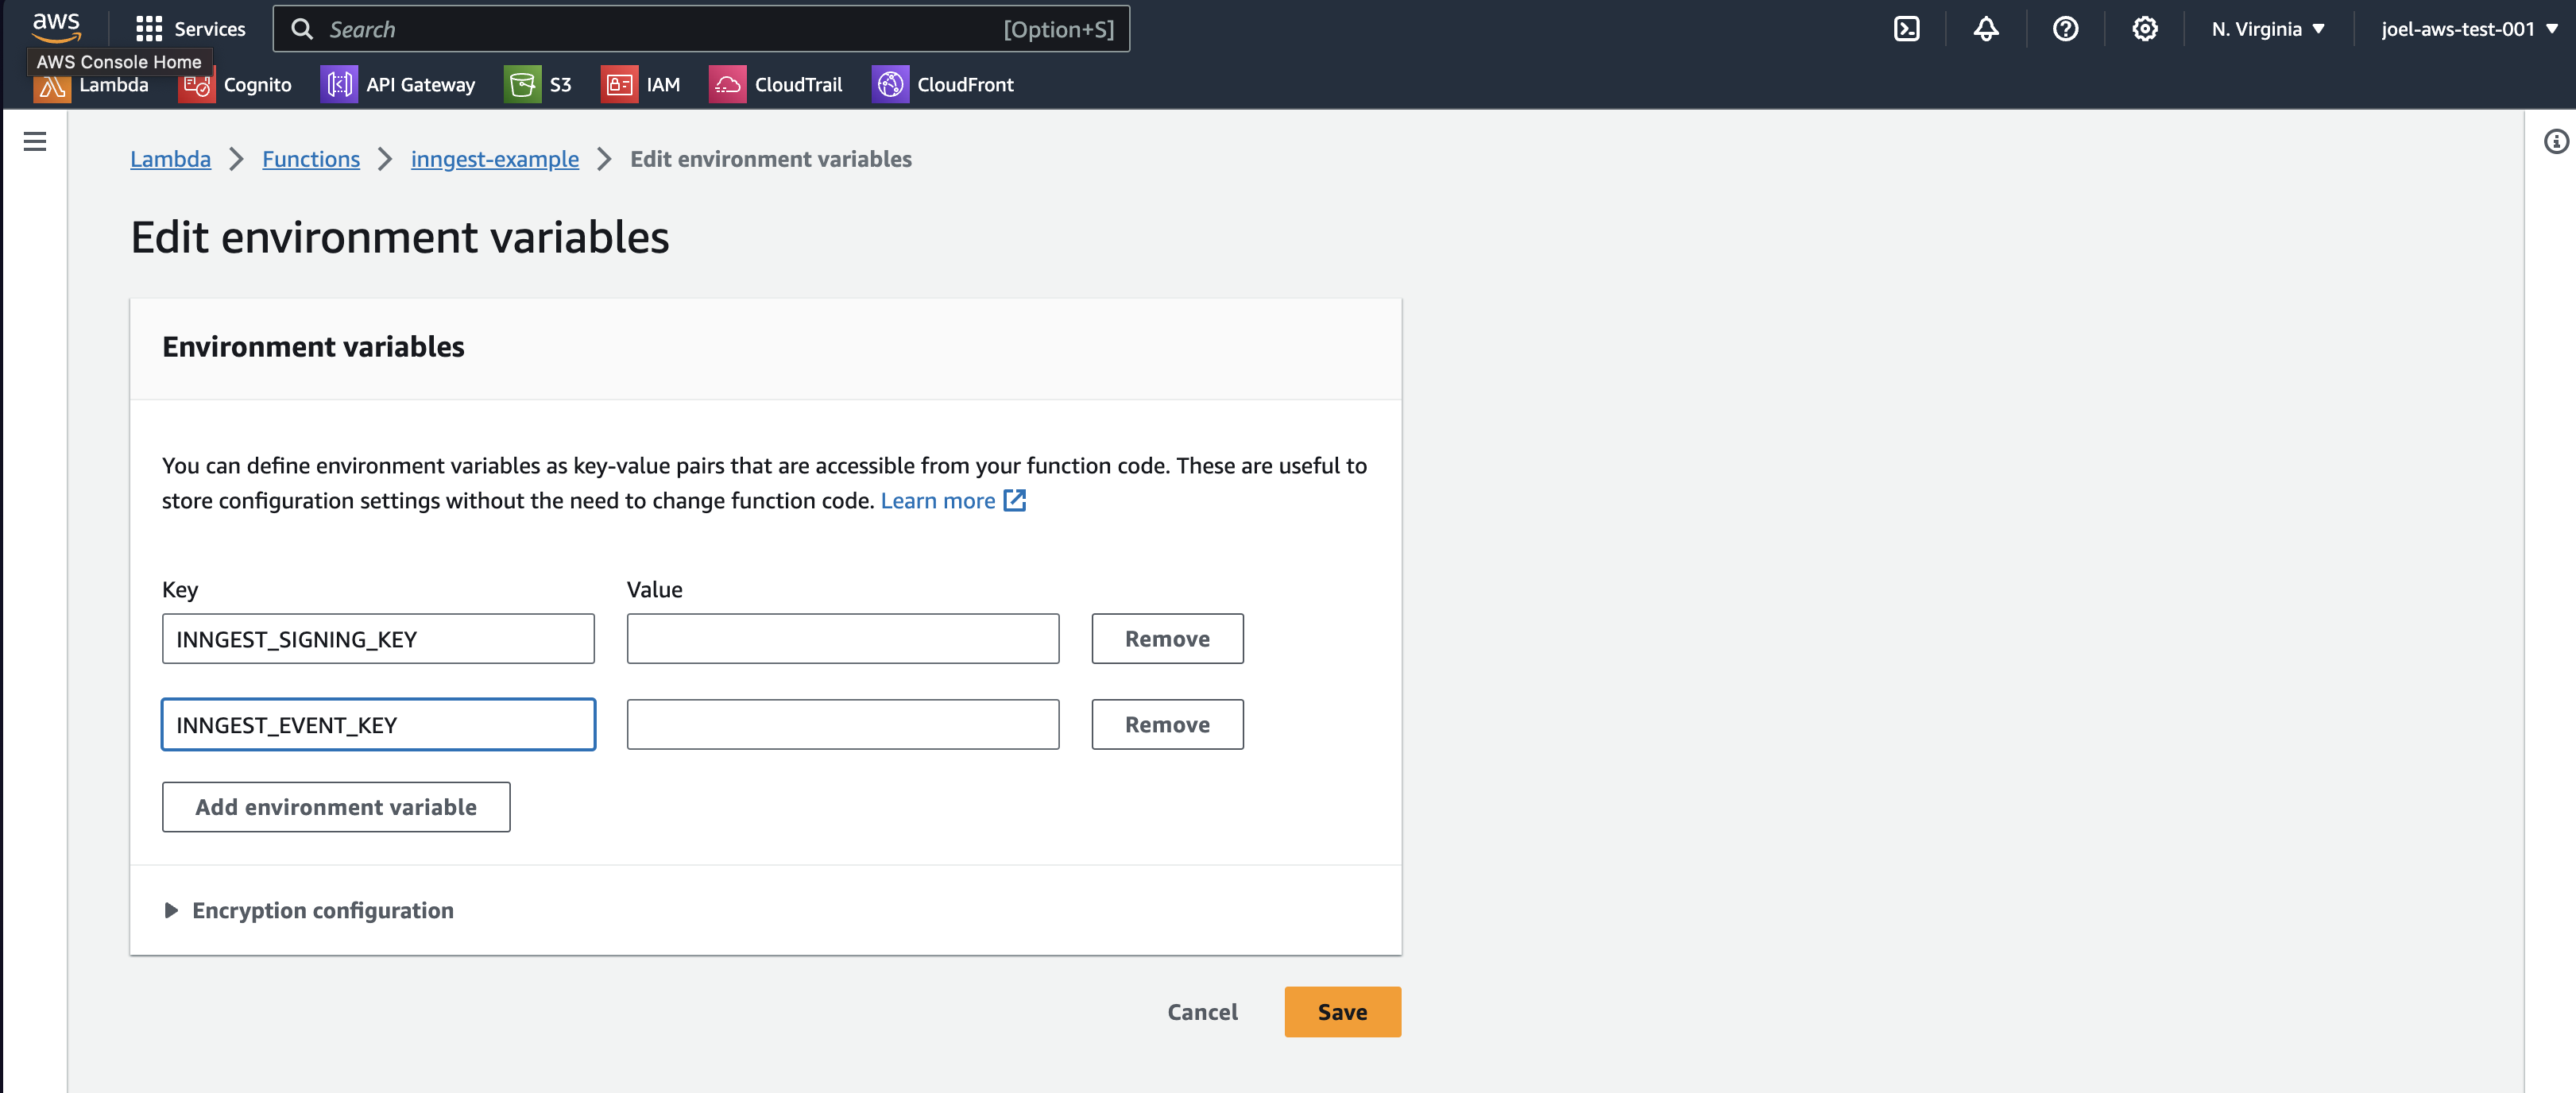Remove the INNGEST_SIGNING_KEY variable
2576x1093 pixels.
[x=1167, y=639]
